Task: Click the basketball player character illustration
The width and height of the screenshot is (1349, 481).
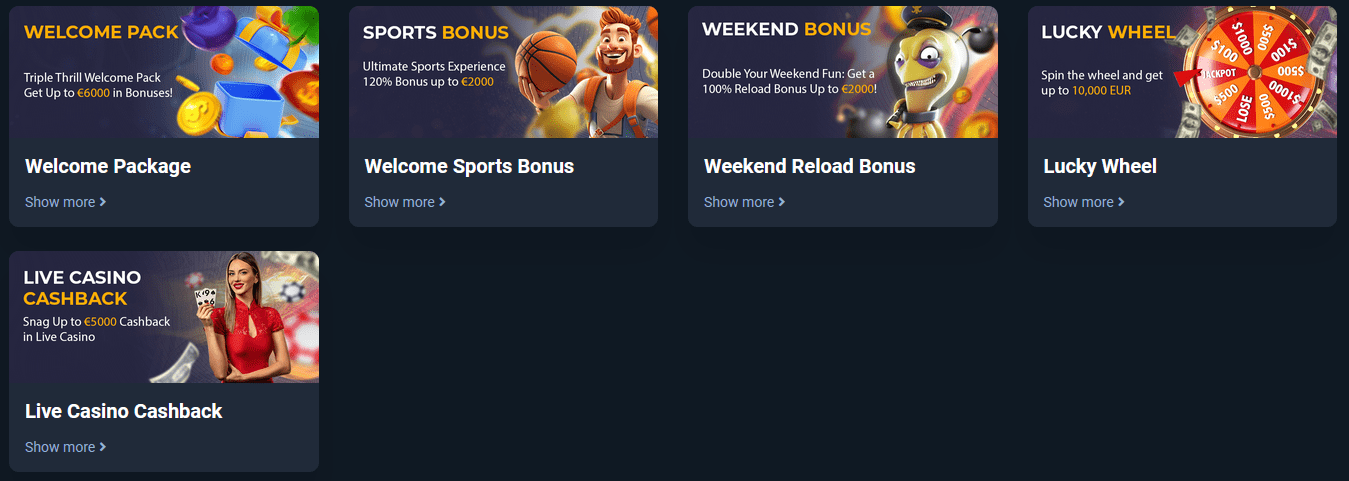Action: tap(590, 72)
